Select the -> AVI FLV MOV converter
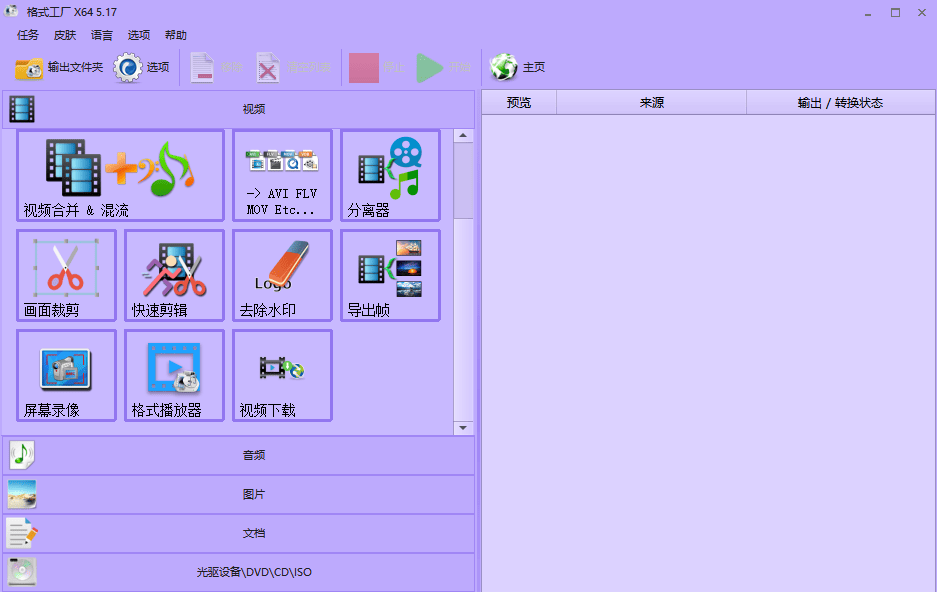The image size is (937, 592). click(x=281, y=175)
